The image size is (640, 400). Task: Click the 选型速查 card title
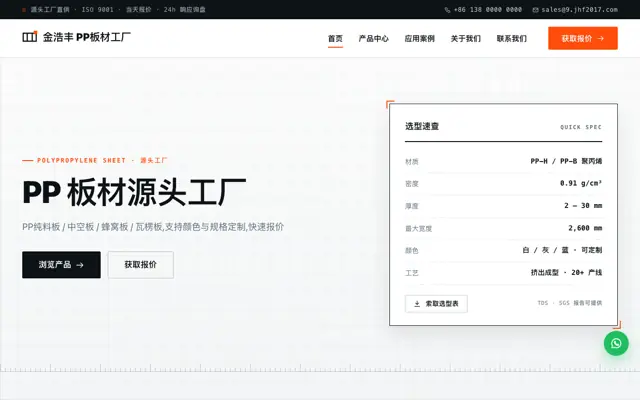coord(422,127)
